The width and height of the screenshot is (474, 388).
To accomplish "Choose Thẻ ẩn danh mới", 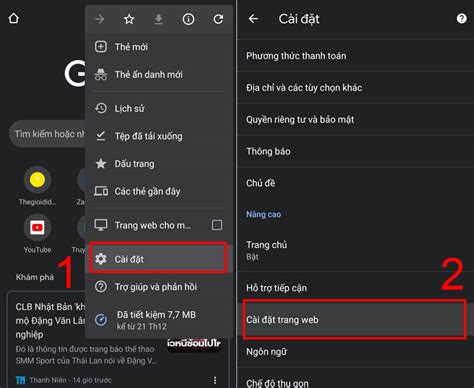I will 159,74.
